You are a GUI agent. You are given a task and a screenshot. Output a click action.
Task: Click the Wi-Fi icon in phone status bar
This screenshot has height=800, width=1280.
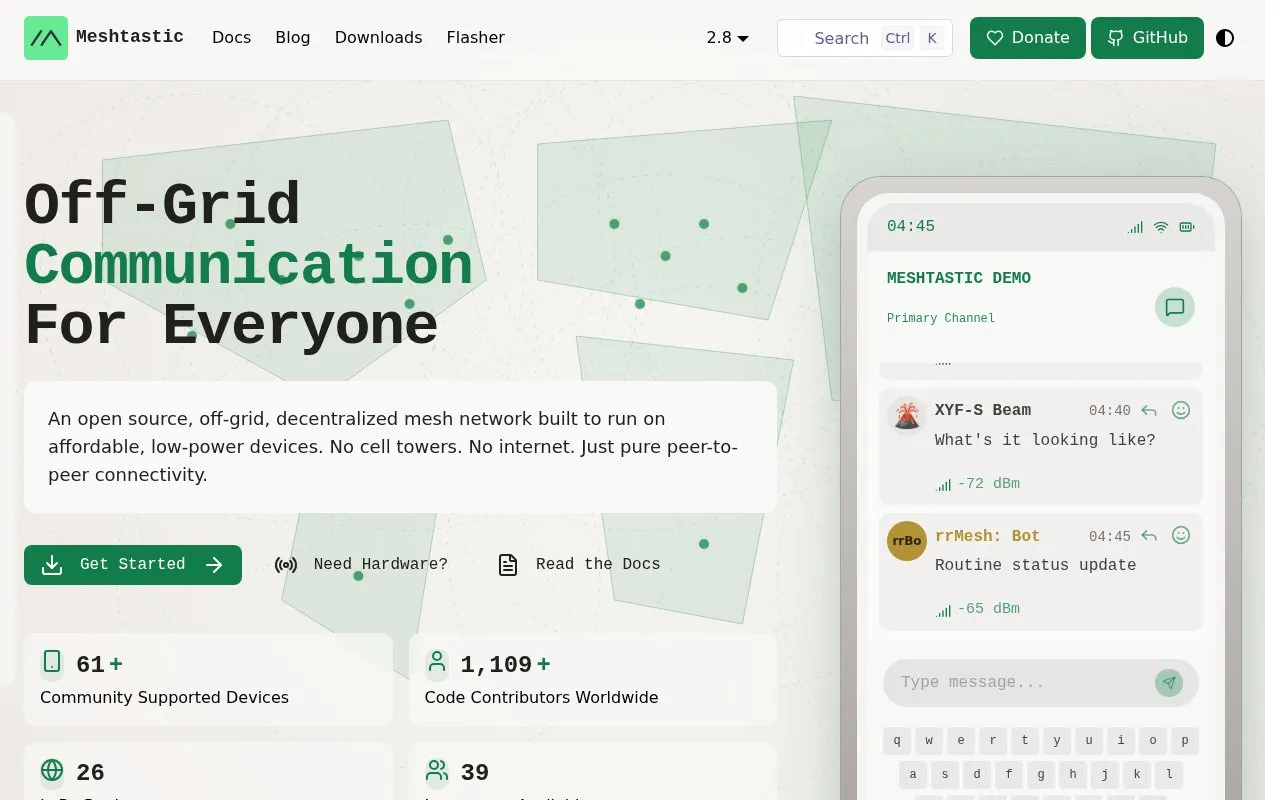(x=1161, y=227)
